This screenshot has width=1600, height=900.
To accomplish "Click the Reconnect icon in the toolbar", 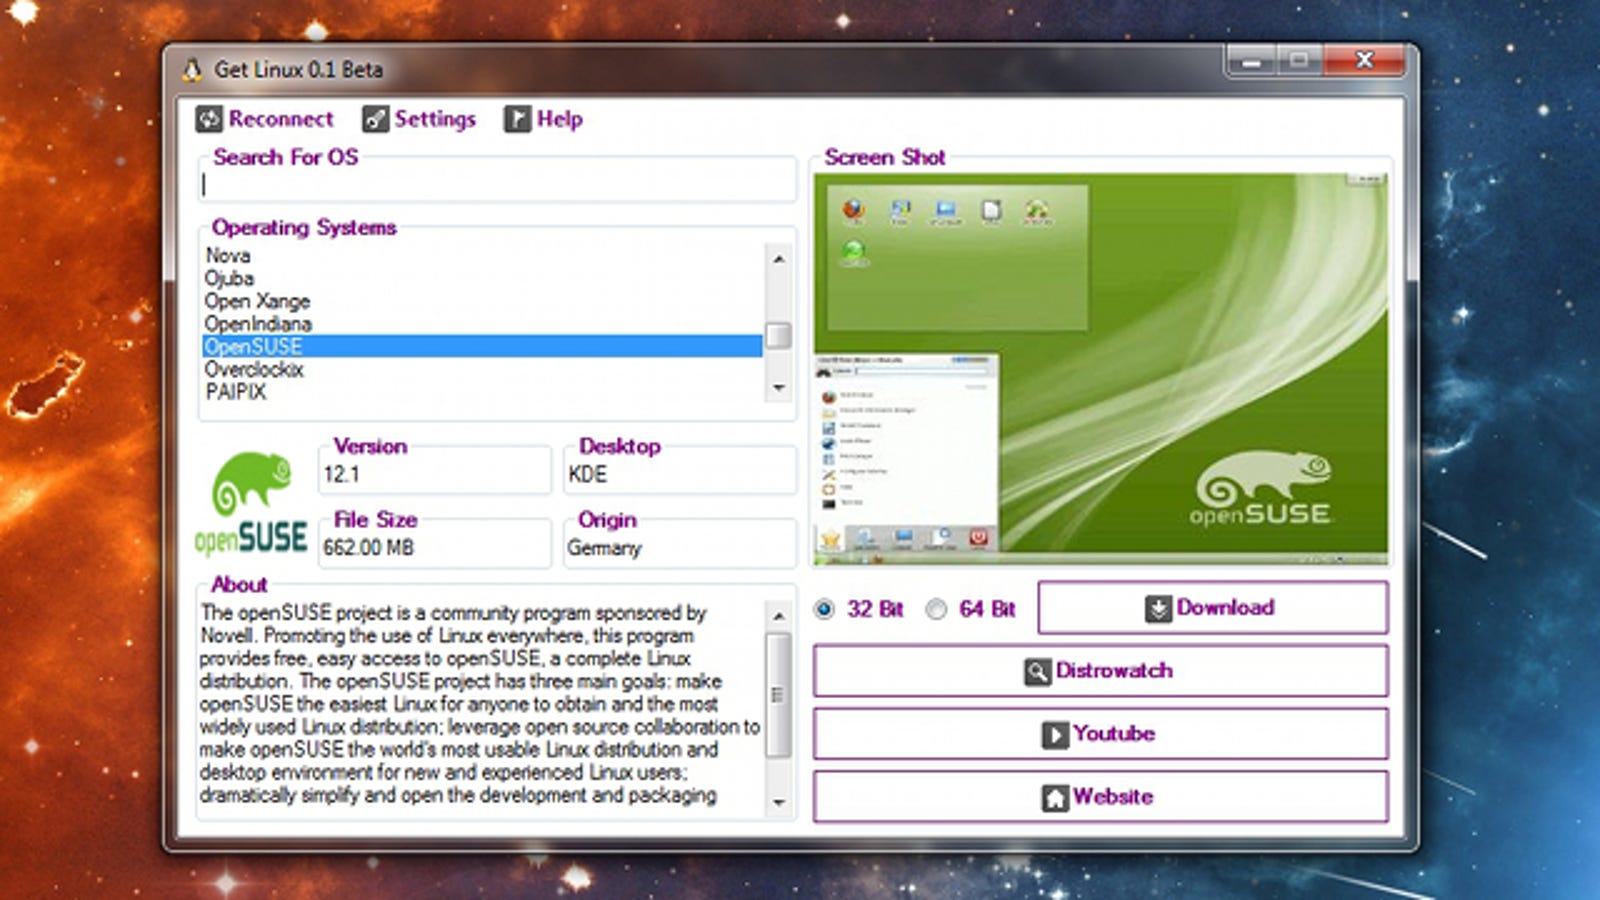I will pyautogui.click(x=209, y=119).
